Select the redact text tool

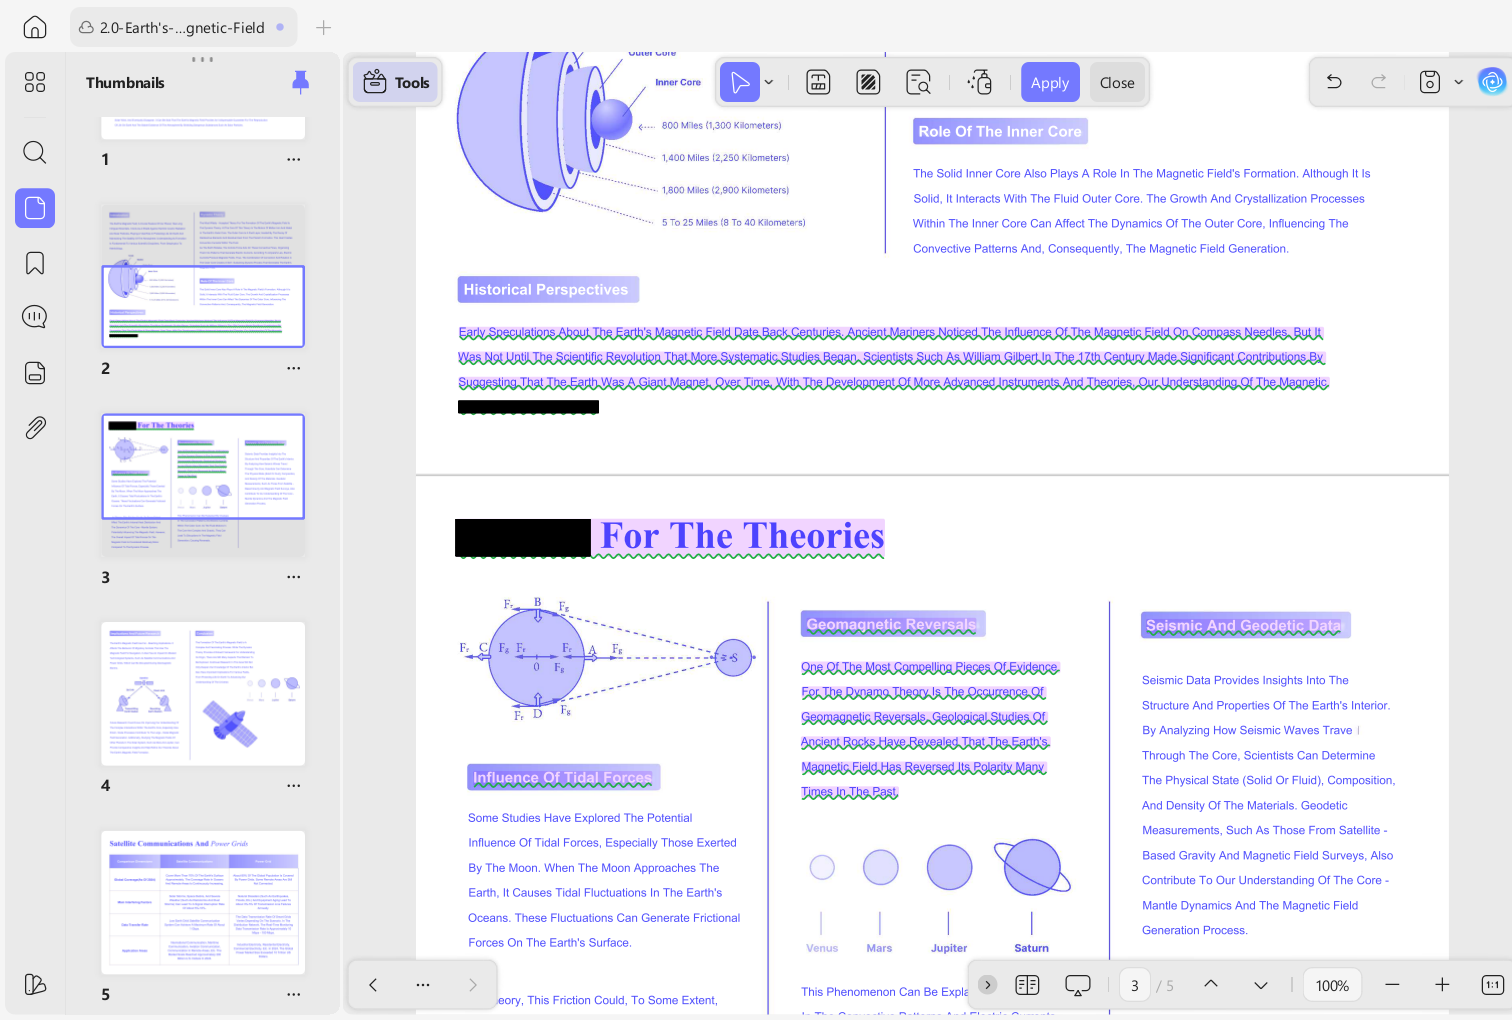(x=818, y=82)
